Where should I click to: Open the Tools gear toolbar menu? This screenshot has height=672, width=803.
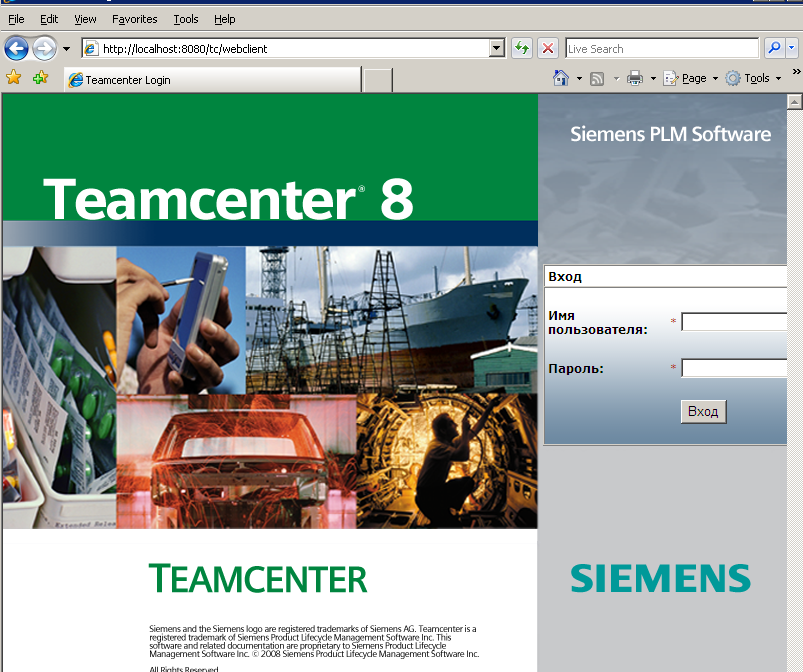click(x=753, y=78)
